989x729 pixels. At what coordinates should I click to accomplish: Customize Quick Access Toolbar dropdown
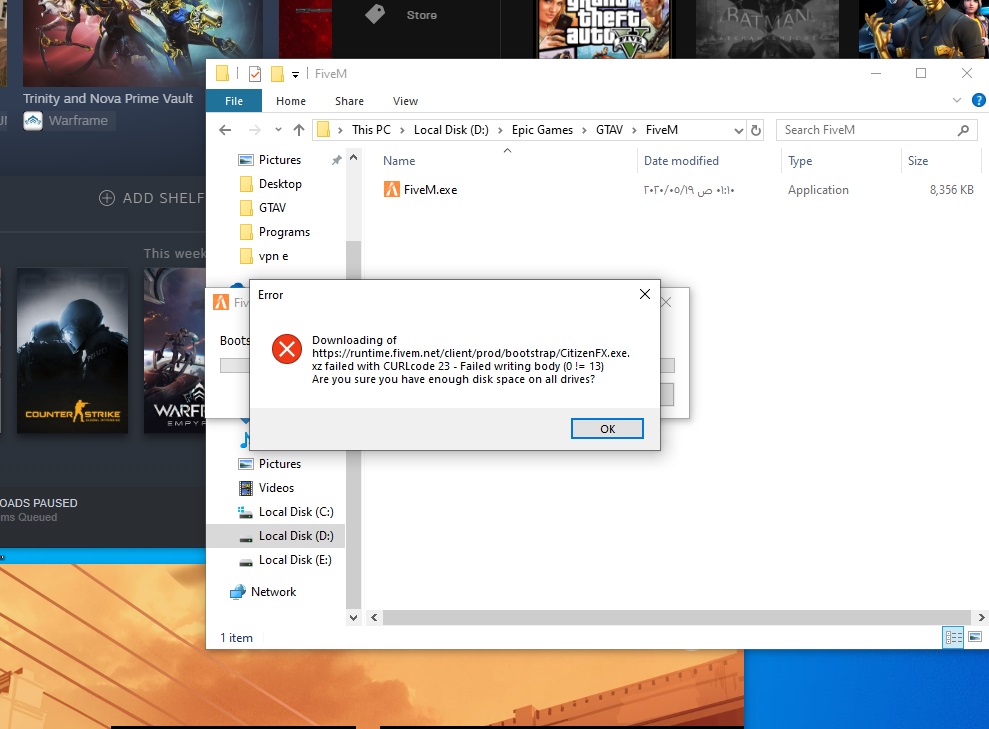coord(297,74)
